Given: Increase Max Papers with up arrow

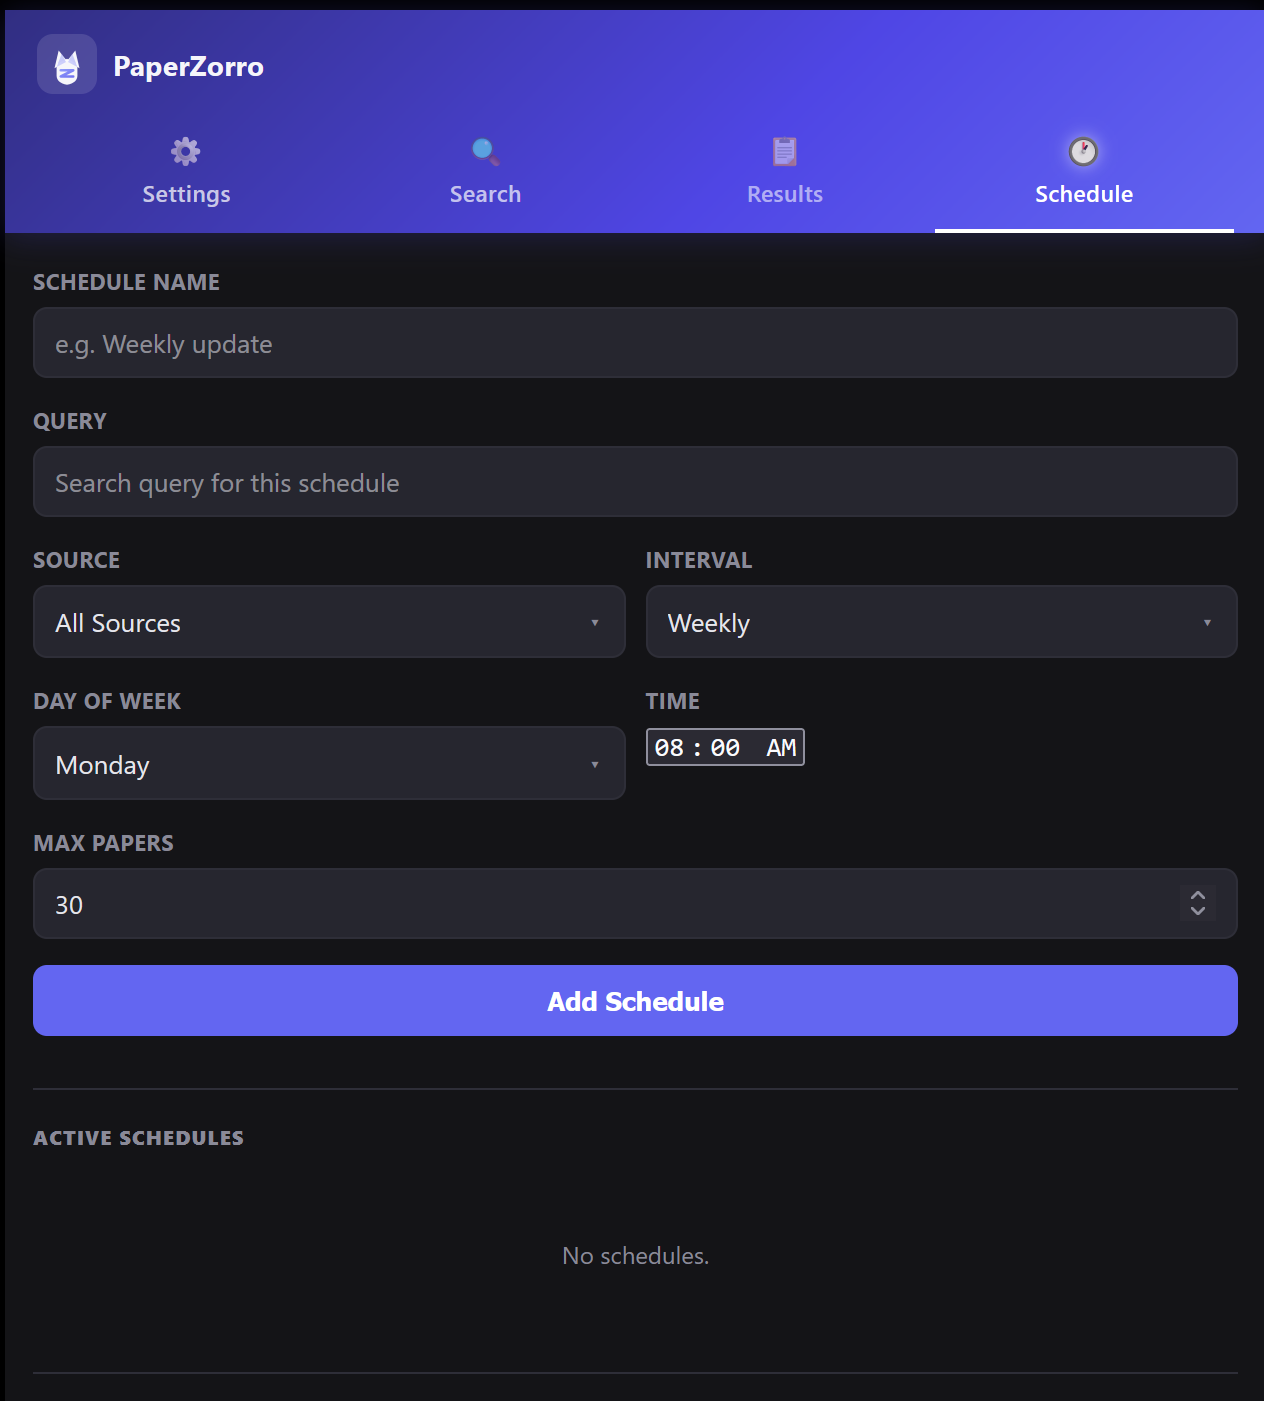Looking at the screenshot, I should [1198, 895].
